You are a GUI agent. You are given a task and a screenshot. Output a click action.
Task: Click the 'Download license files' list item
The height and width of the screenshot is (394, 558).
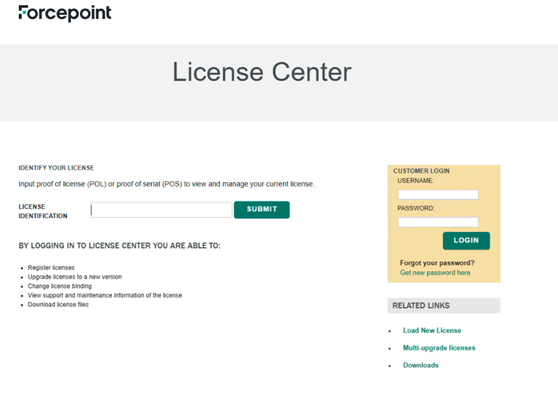point(58,305)
